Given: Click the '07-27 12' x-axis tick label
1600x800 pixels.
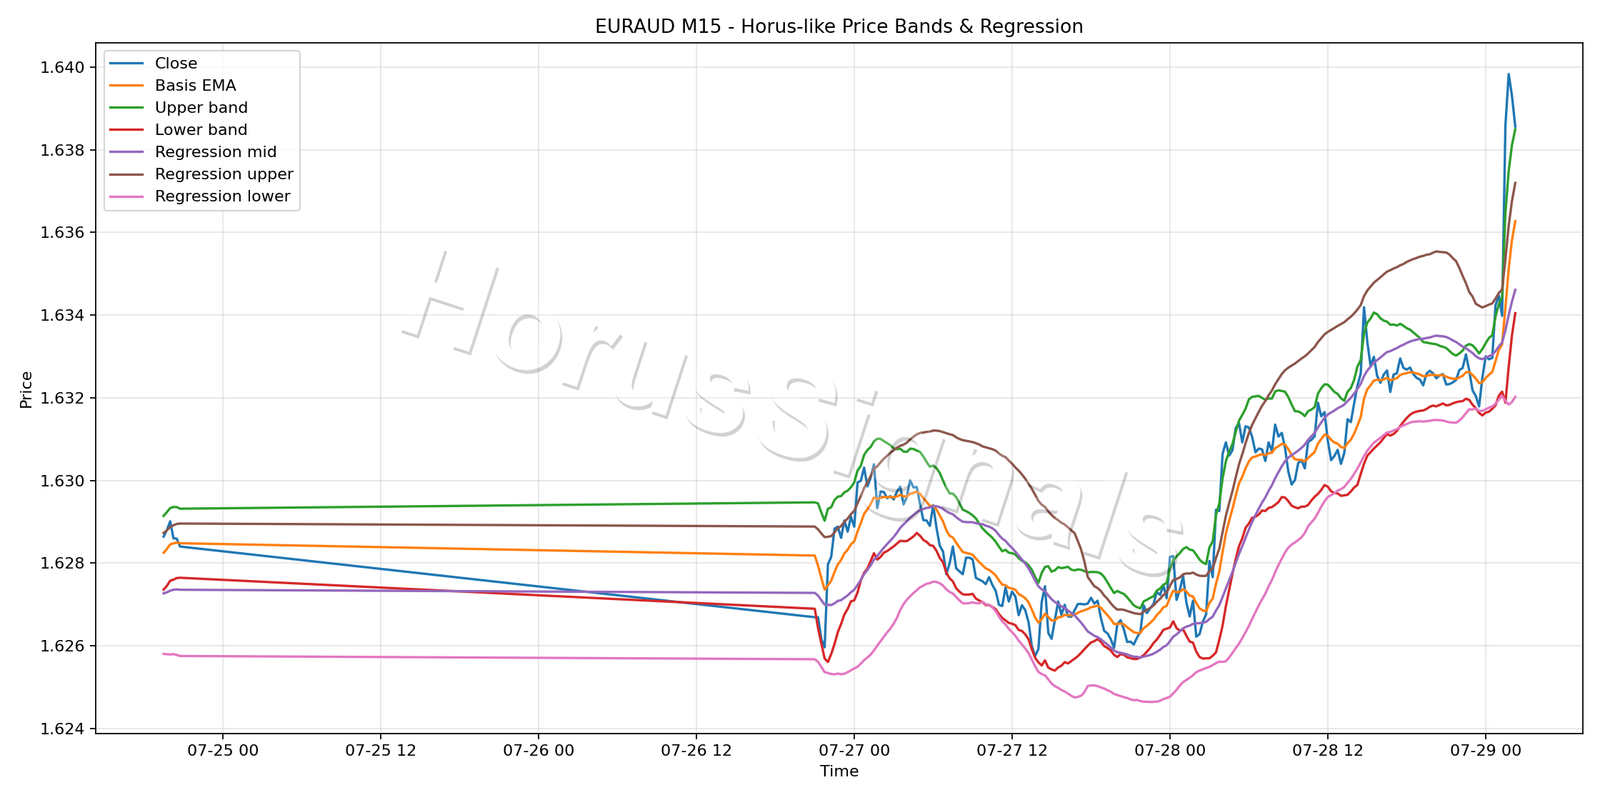Looking at the screenshot, I should (x=1012, y=750).
